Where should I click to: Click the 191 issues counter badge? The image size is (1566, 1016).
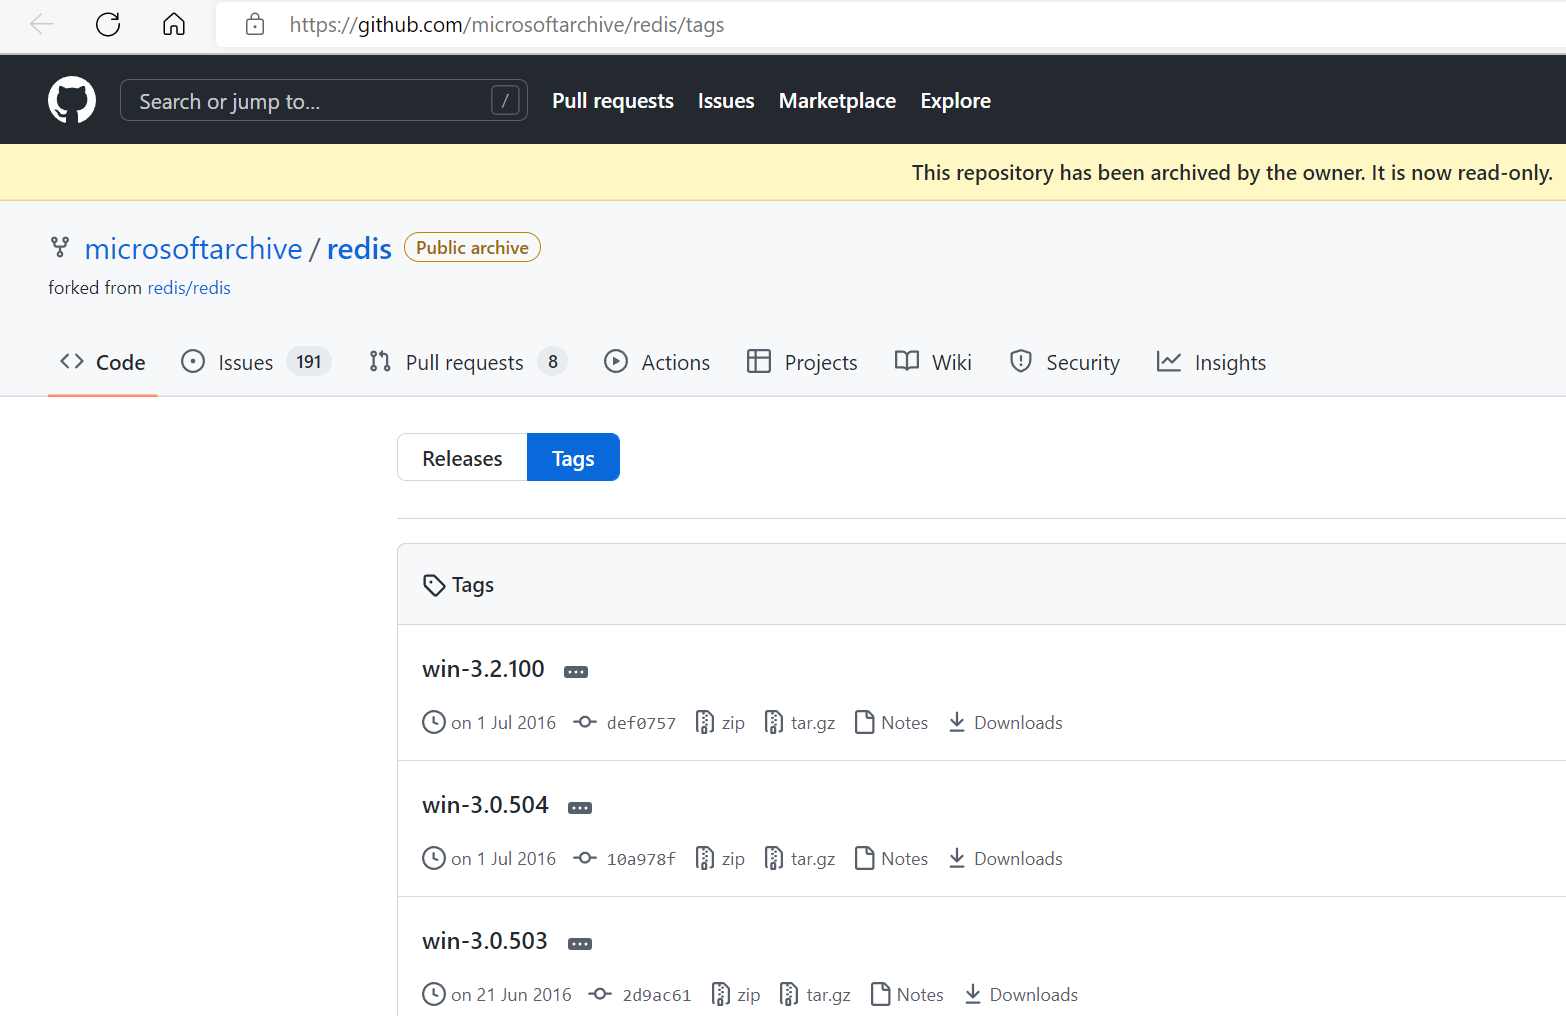309,362
